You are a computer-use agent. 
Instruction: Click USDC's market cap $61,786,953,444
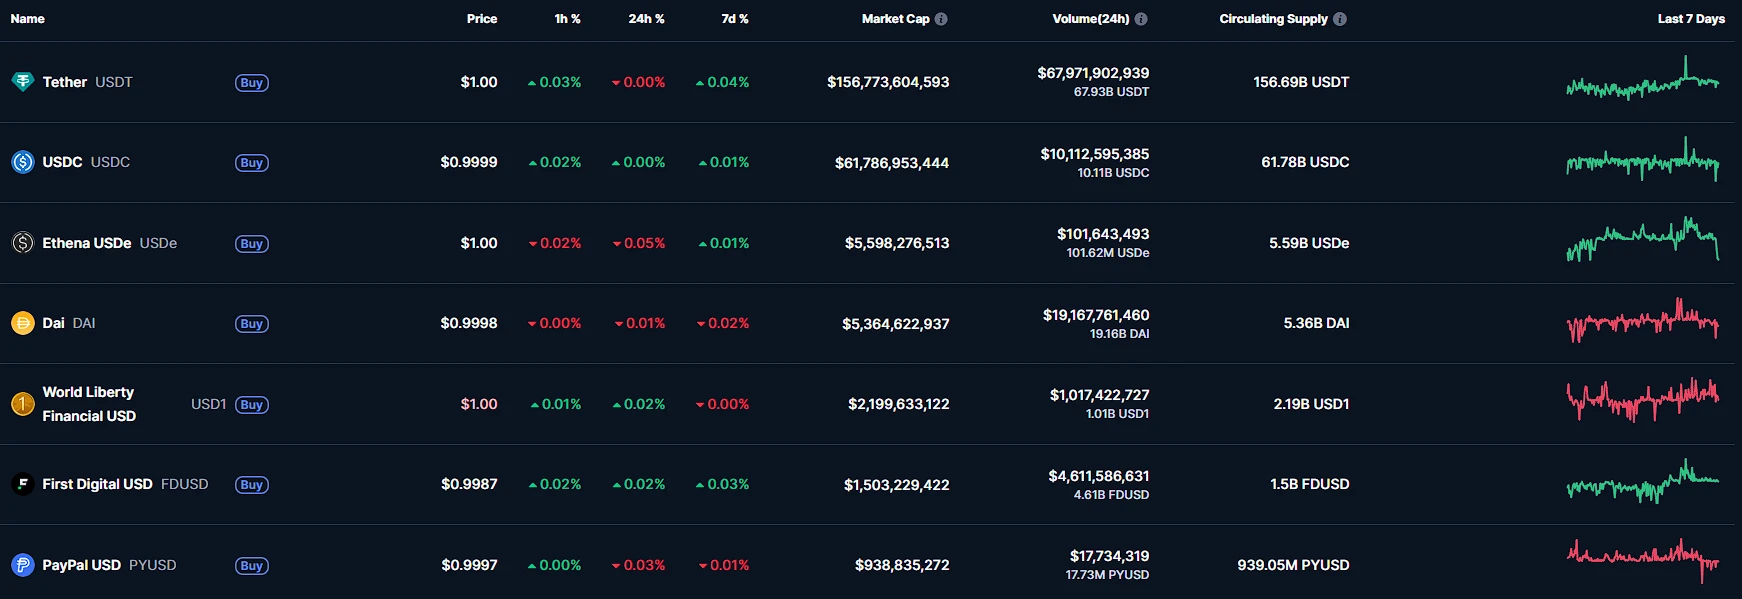click(x=892, y=163)
